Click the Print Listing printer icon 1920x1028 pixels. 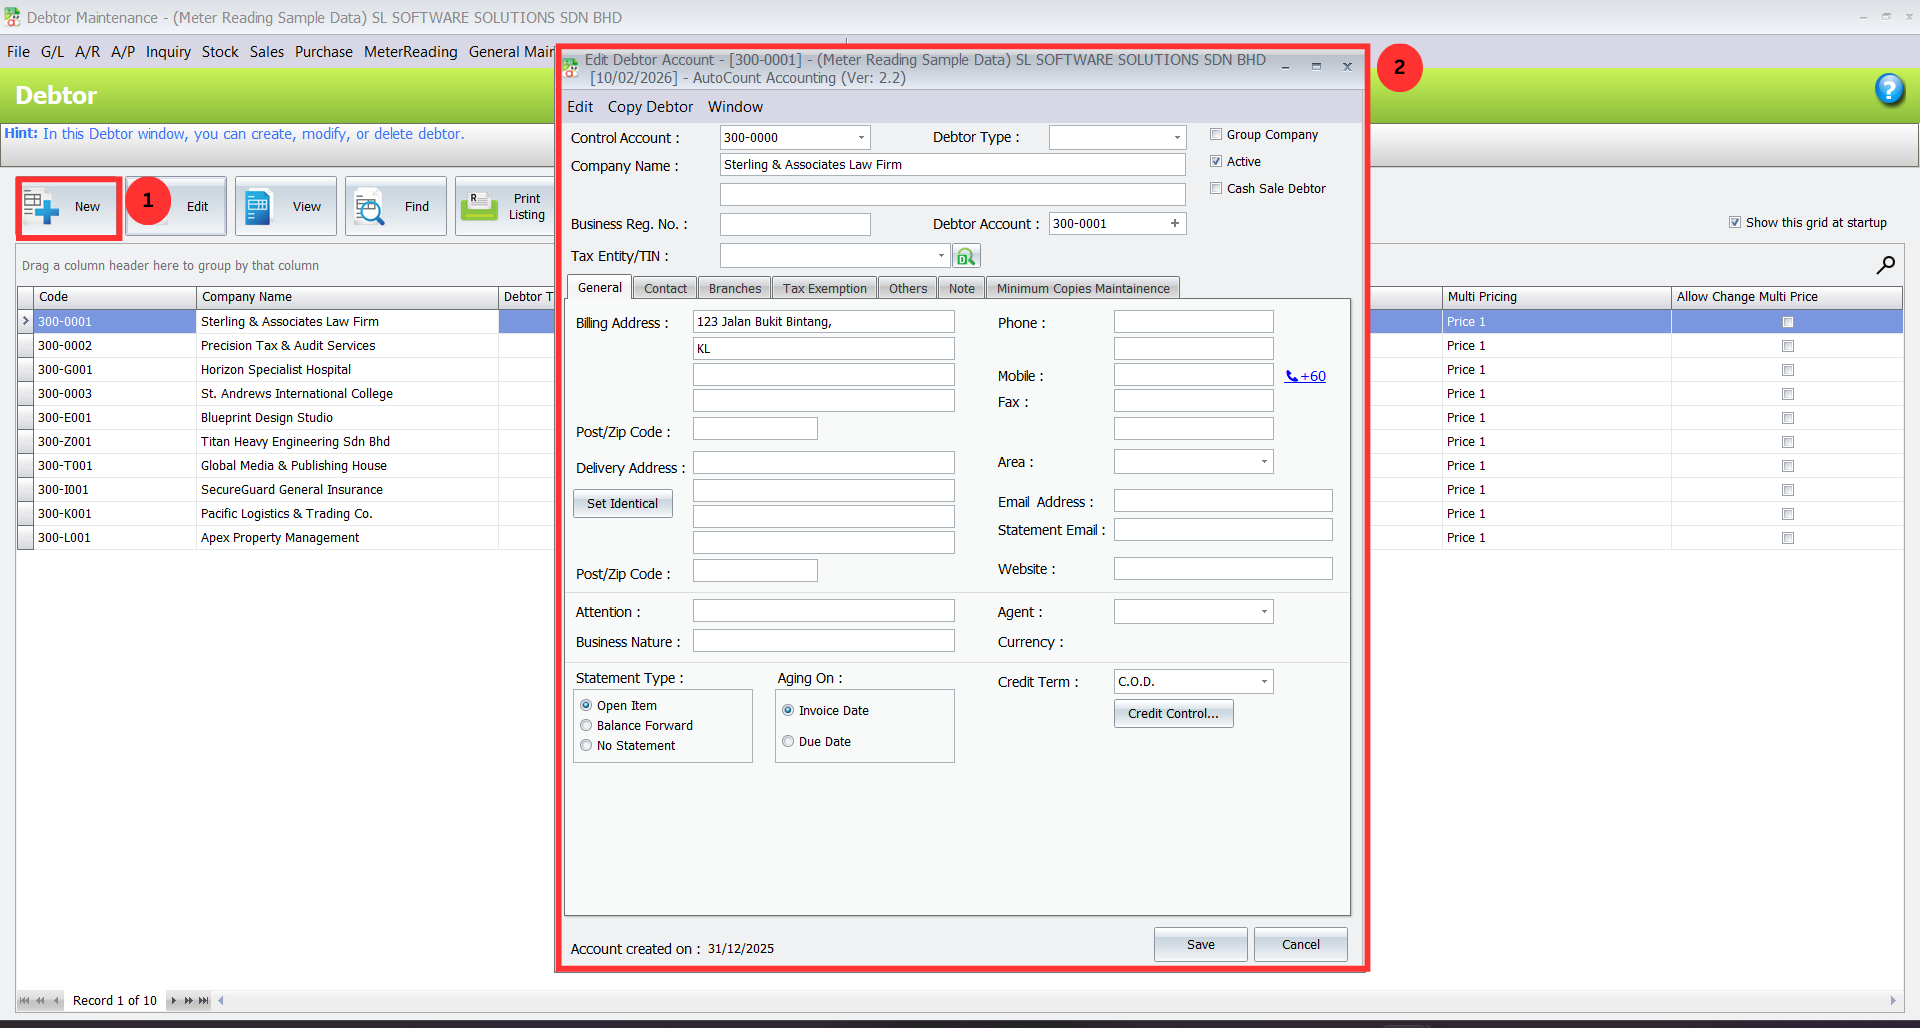click(479, 207)
